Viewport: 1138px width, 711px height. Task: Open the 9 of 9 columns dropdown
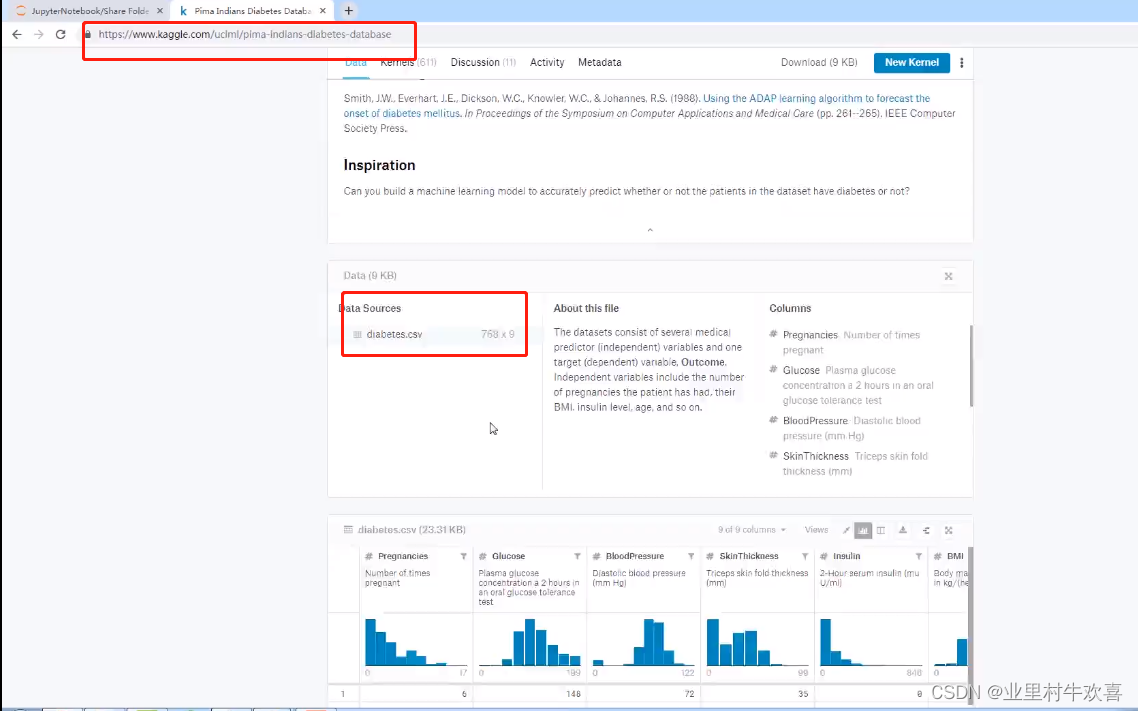[x=752, y=530]
